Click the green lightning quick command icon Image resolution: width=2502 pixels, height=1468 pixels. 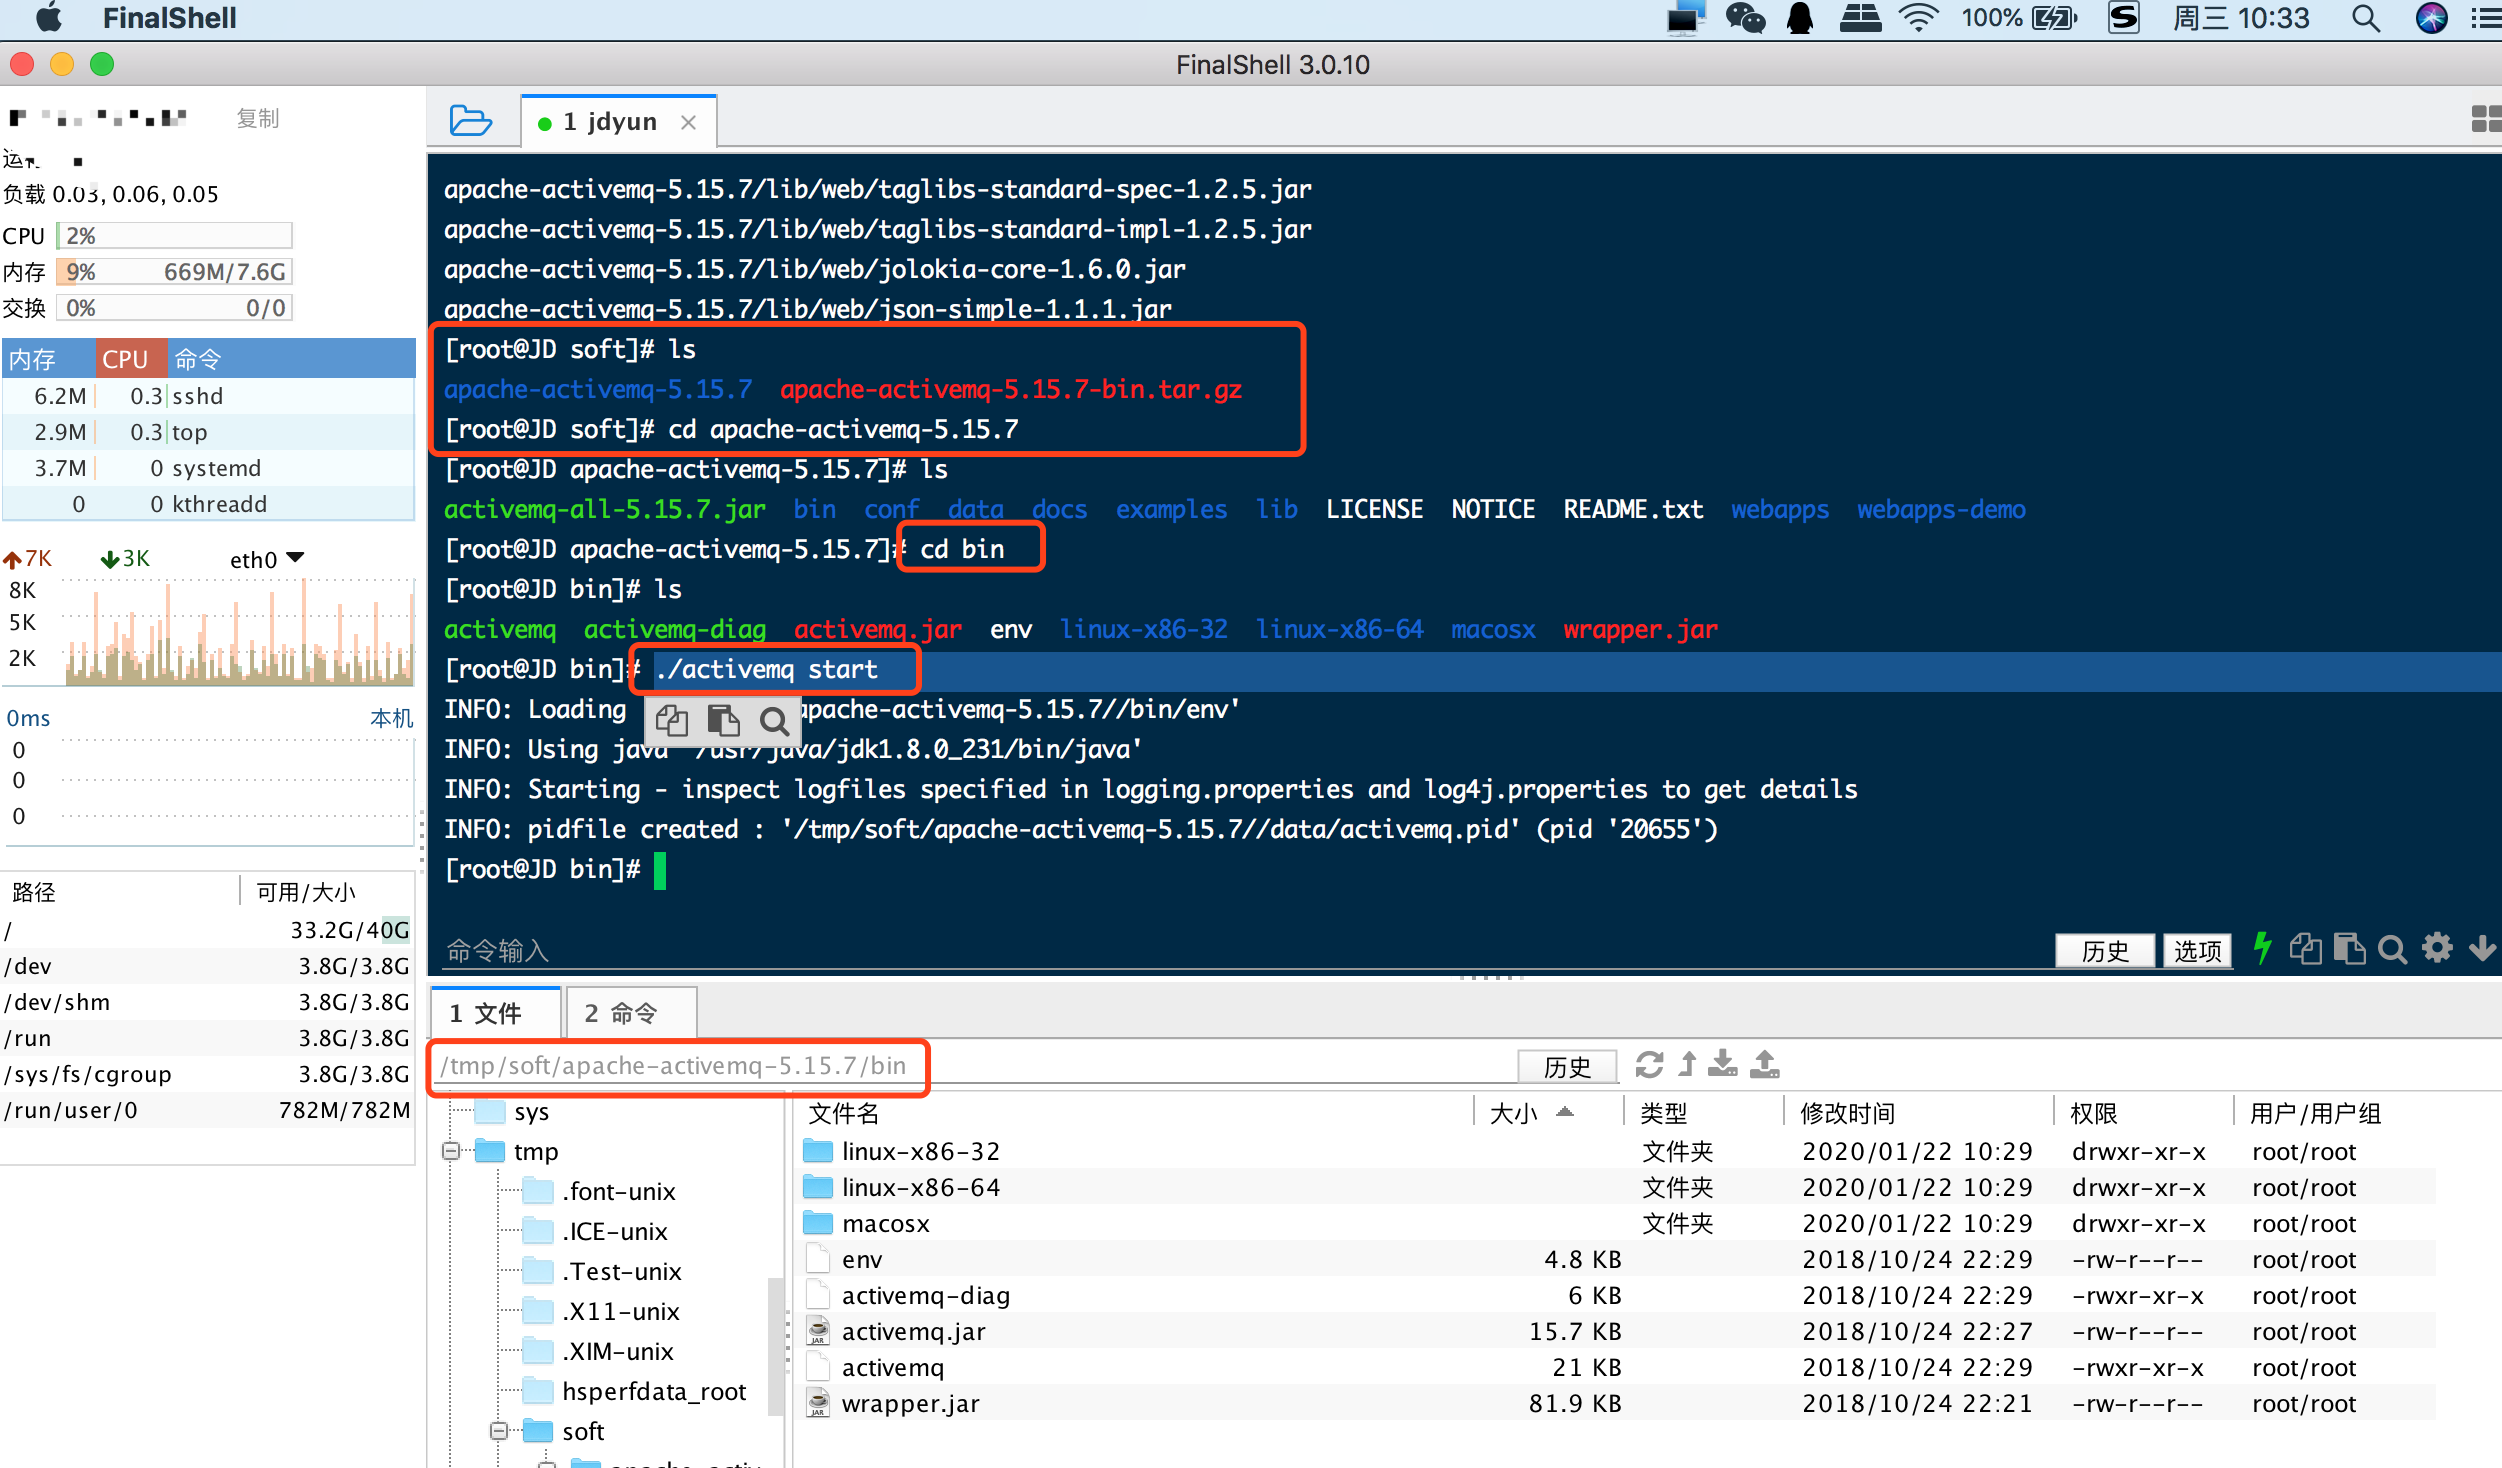pyautogui.click(x=2262, y=947)
